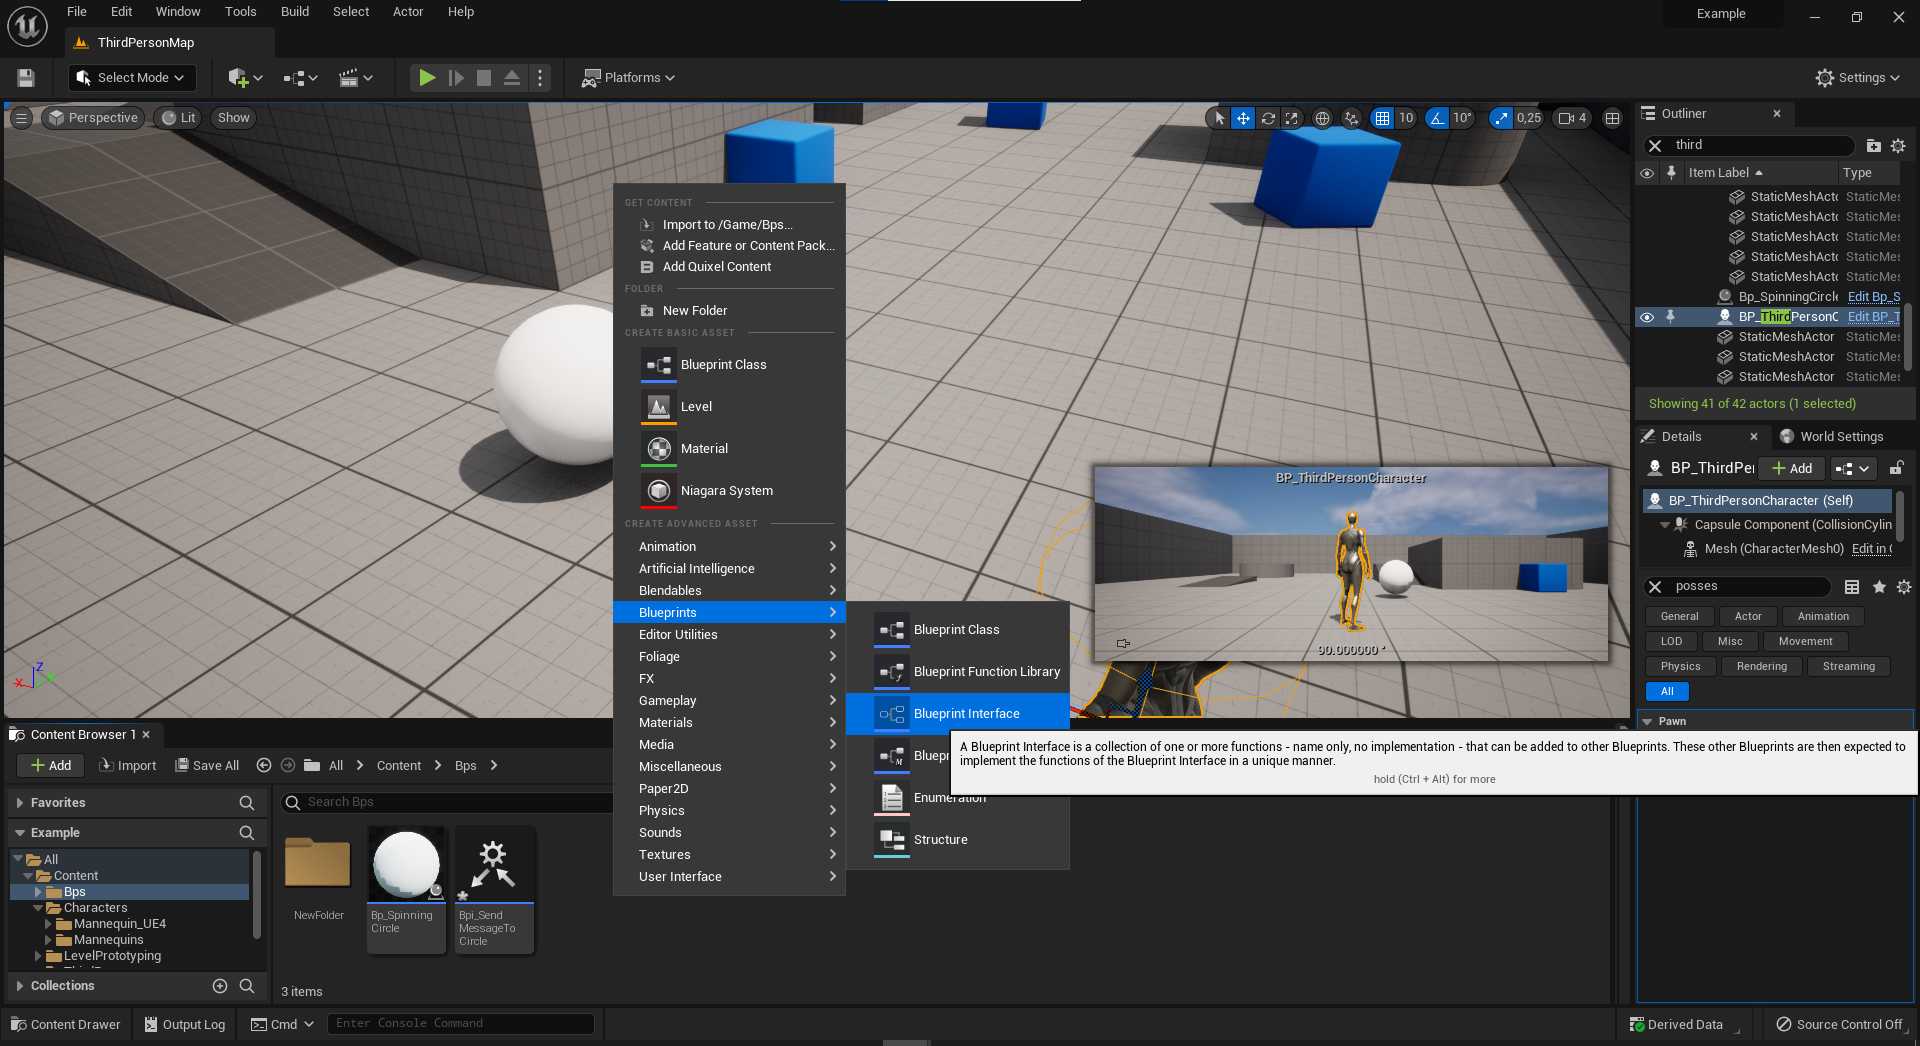Switch to the World Settings tab
Viewport: 1920px width, 1046px height.
pyautogui.click(x=1831, y=437)
